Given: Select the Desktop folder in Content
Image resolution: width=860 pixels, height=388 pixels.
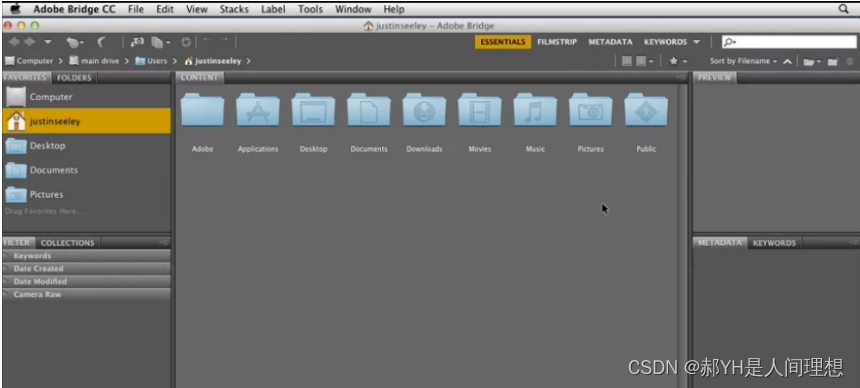Looking at the screenshot, I should [313, 110].
